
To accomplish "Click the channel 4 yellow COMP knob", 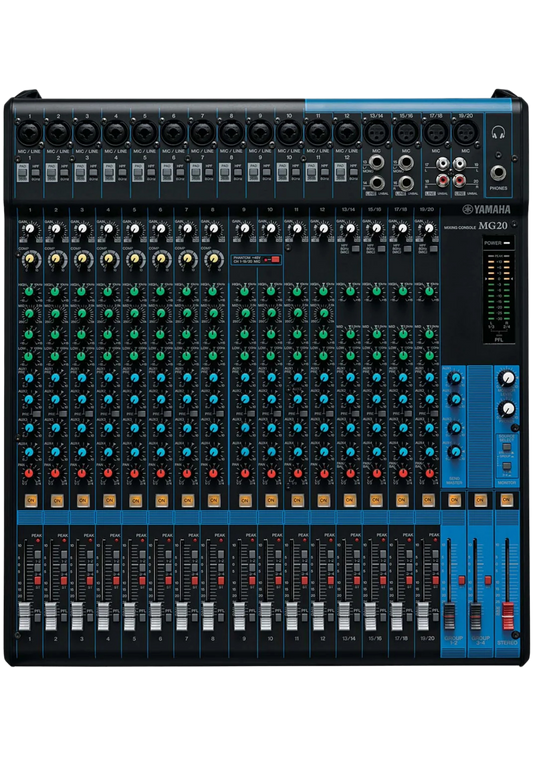I will 107,260.
